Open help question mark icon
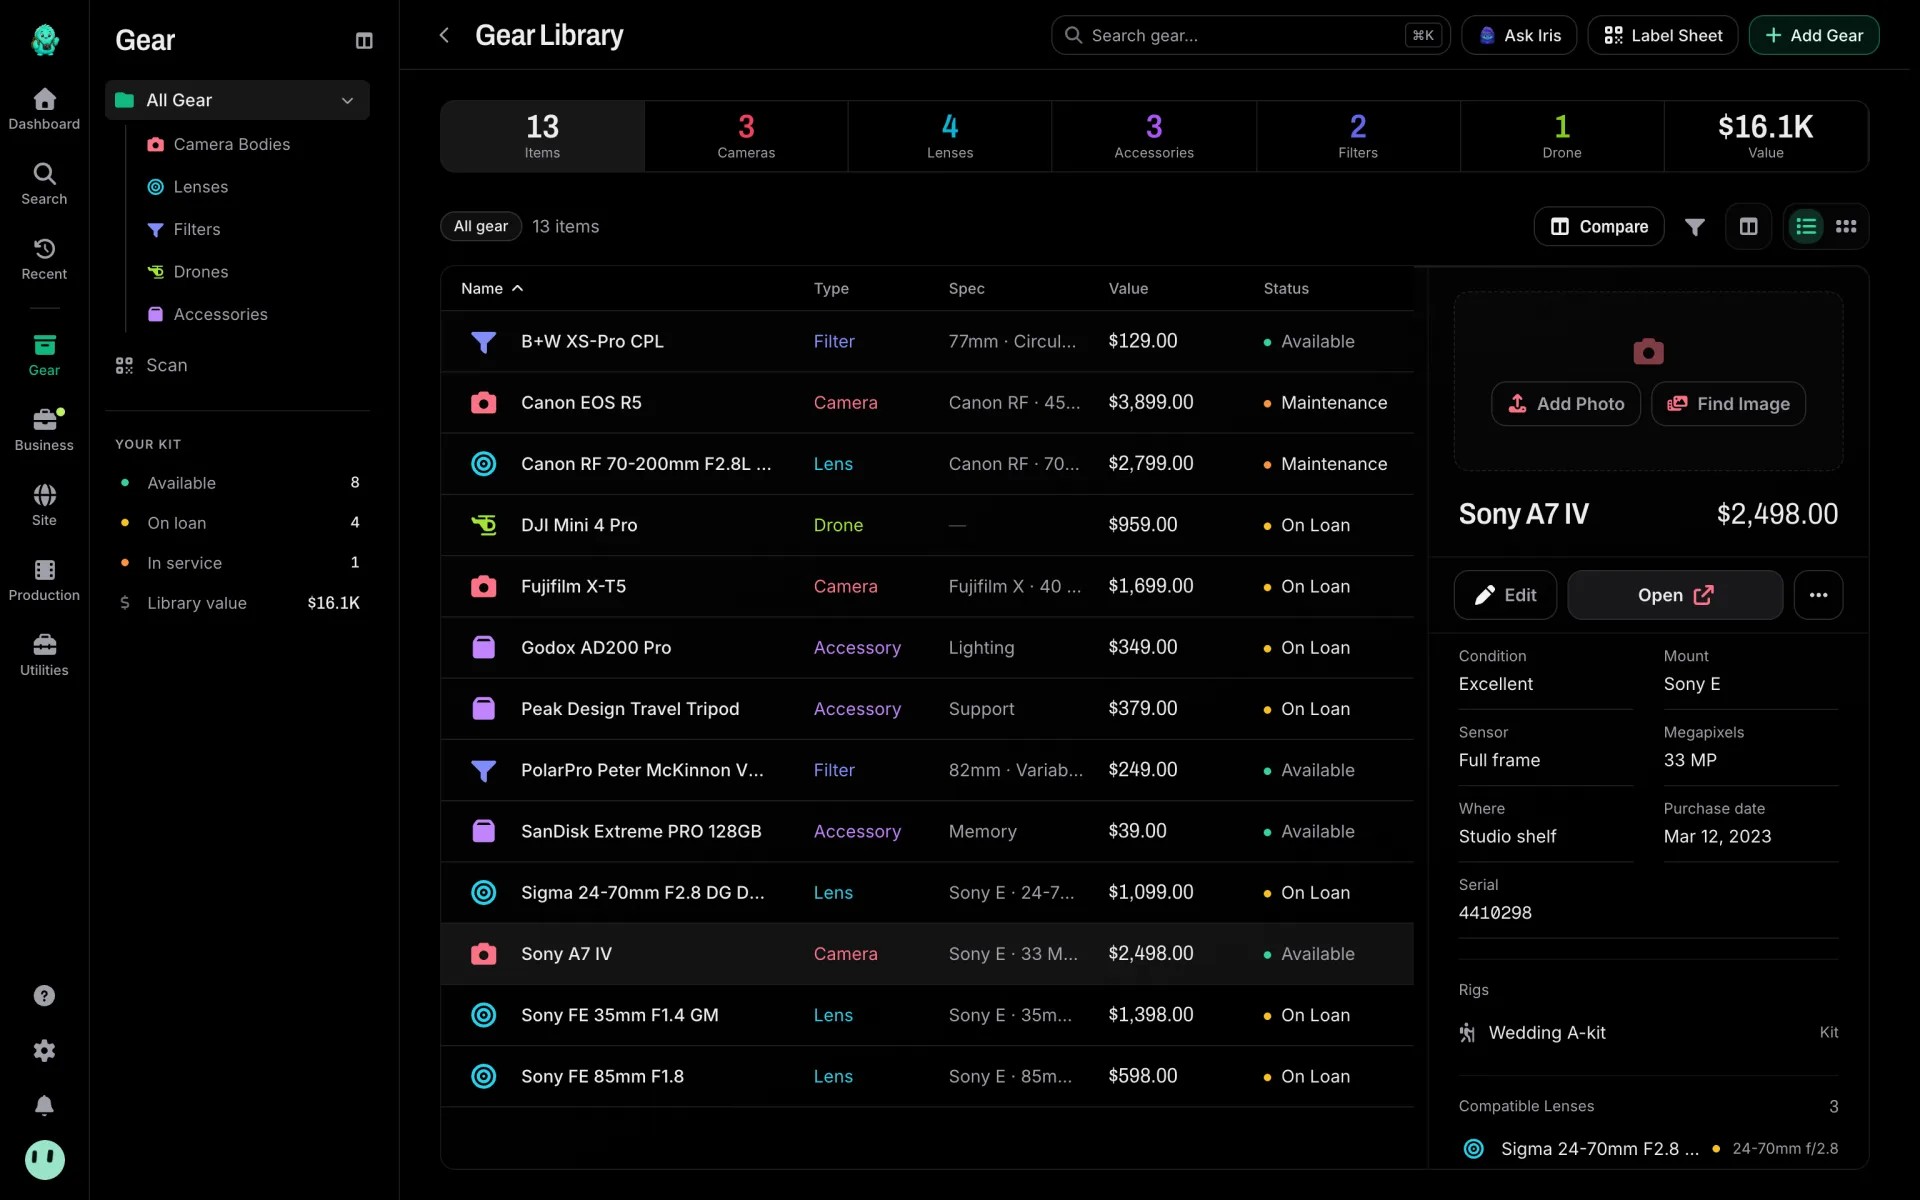The image size is (1920, 1200). (44, 995)
